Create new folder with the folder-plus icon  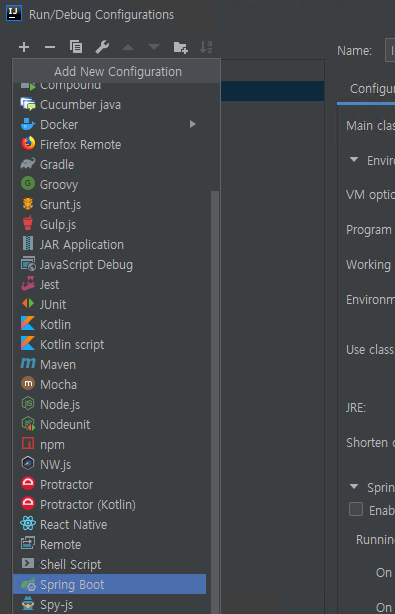(180, 47)
